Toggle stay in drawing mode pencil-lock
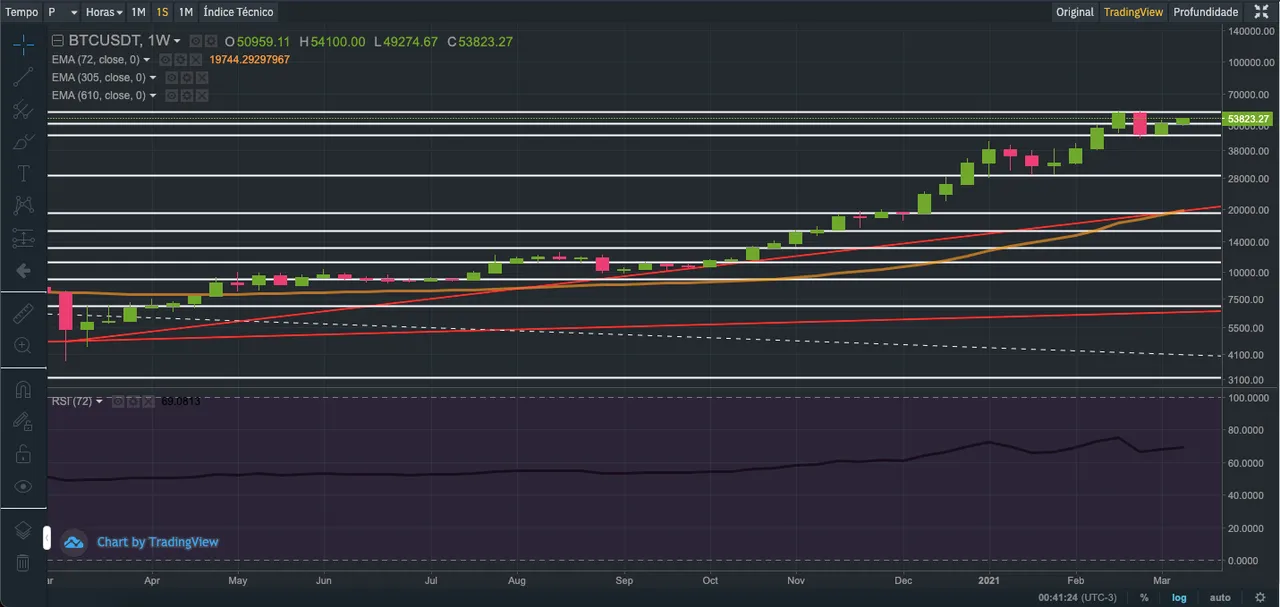 [x=23, y=422]
